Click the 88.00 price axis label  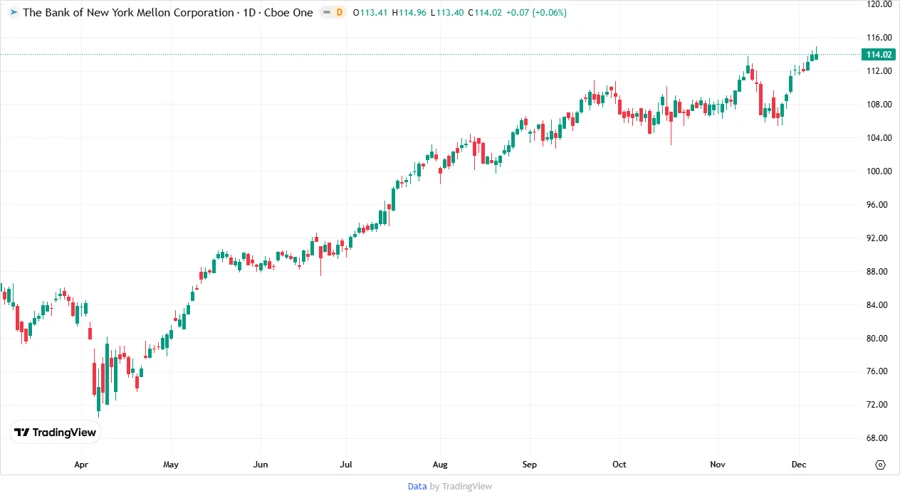879,271
